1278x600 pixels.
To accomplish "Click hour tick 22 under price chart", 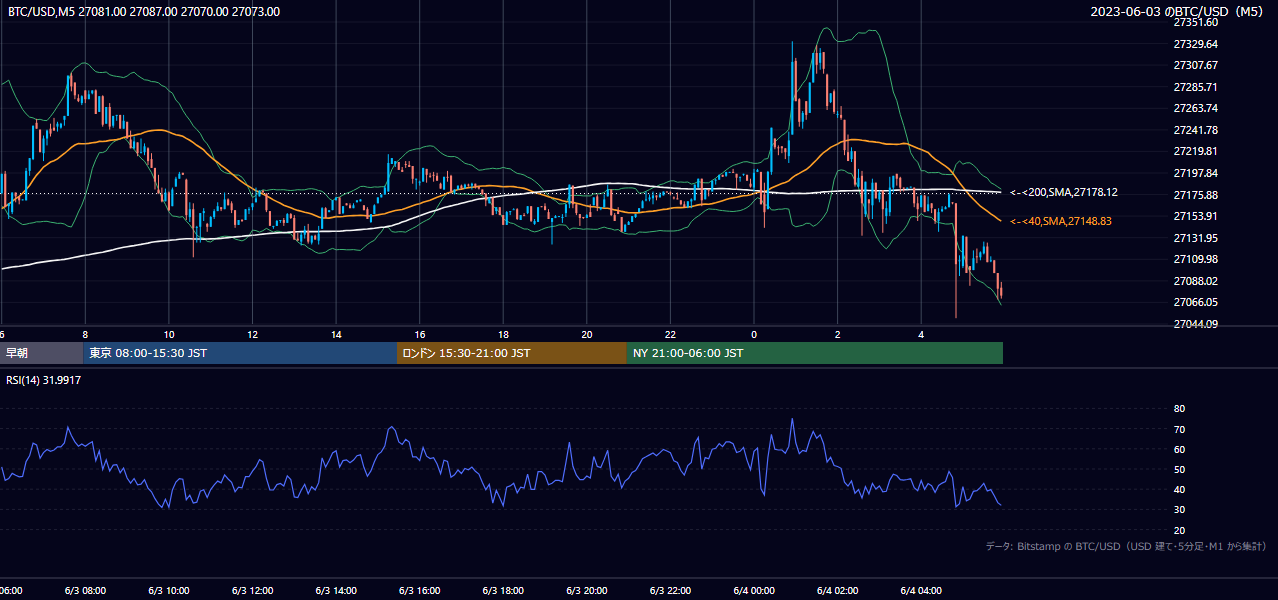I will pos(670,334).
